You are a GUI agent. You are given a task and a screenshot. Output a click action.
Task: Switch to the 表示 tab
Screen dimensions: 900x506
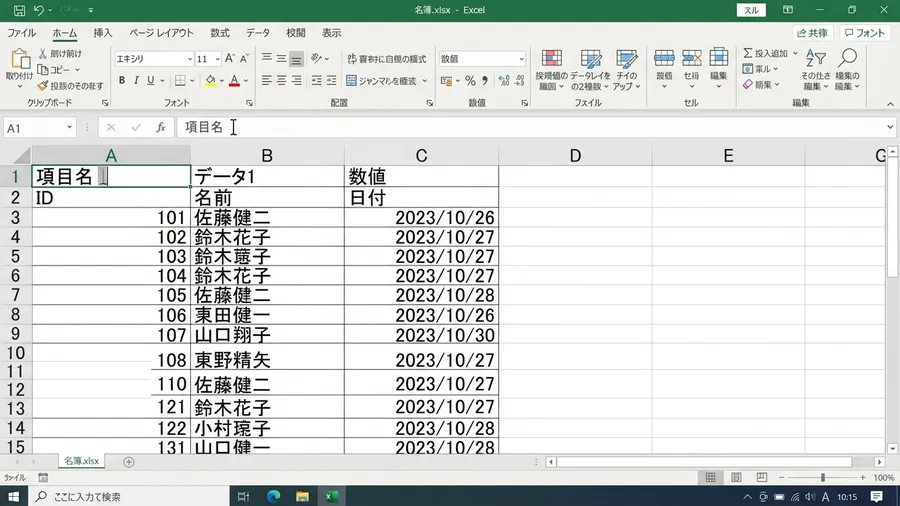click(x=331, y=33)
